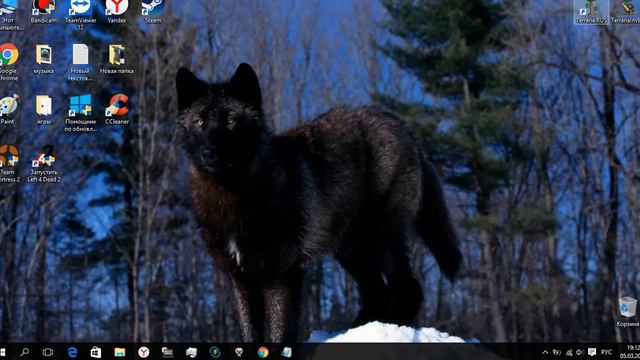Open the Action Center notifications icon
This screenshot has width=640, height=360.
(x=592, y=352)
